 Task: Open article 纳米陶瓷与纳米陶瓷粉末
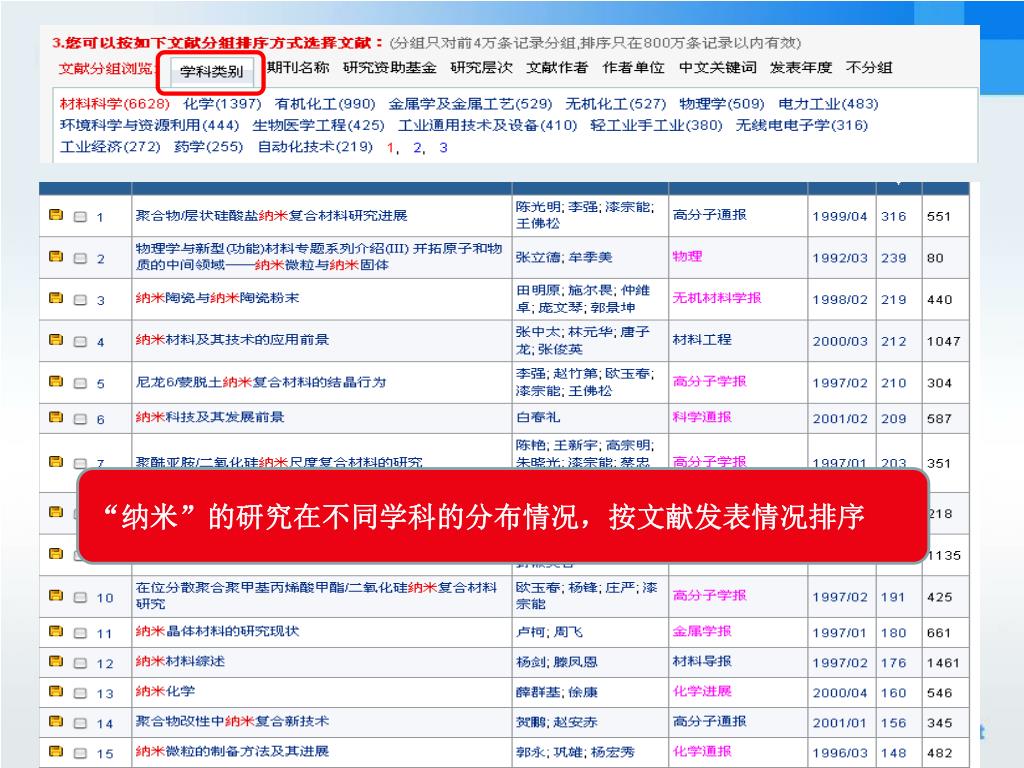[x=217, y=298]
